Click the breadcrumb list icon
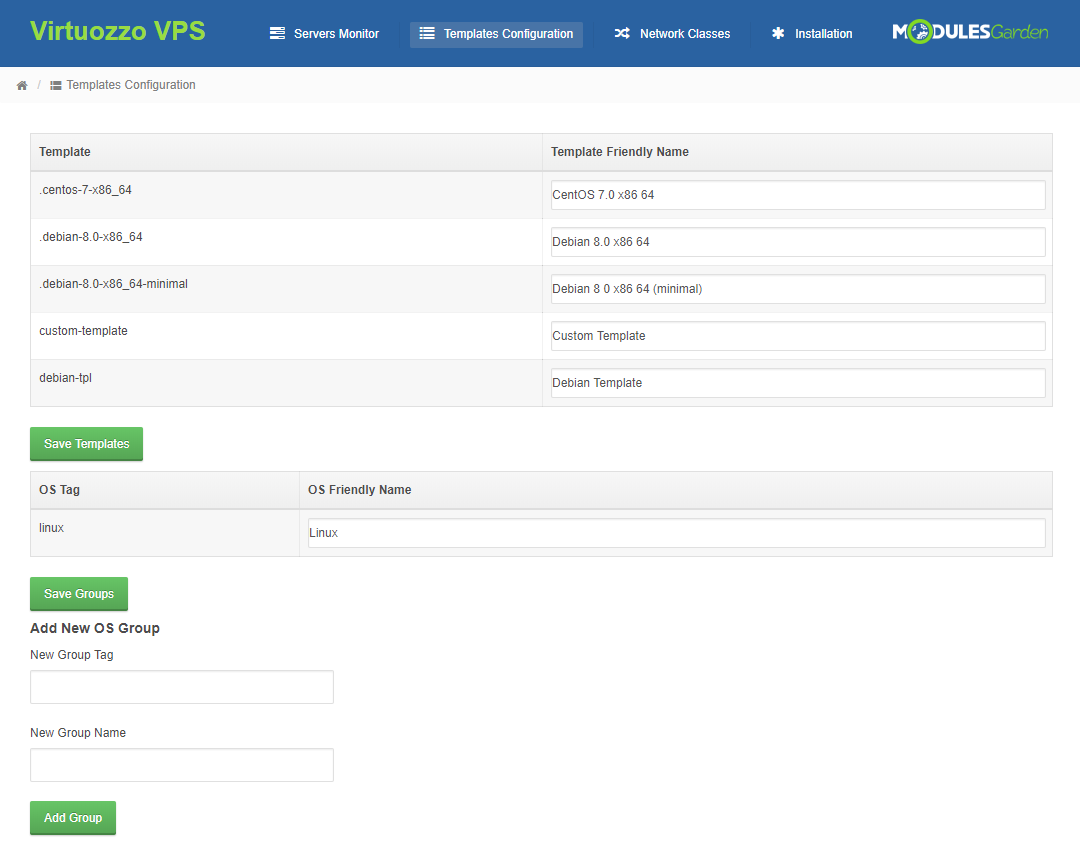This screenshot has height=861, width=1080. (x=56, y=85)
